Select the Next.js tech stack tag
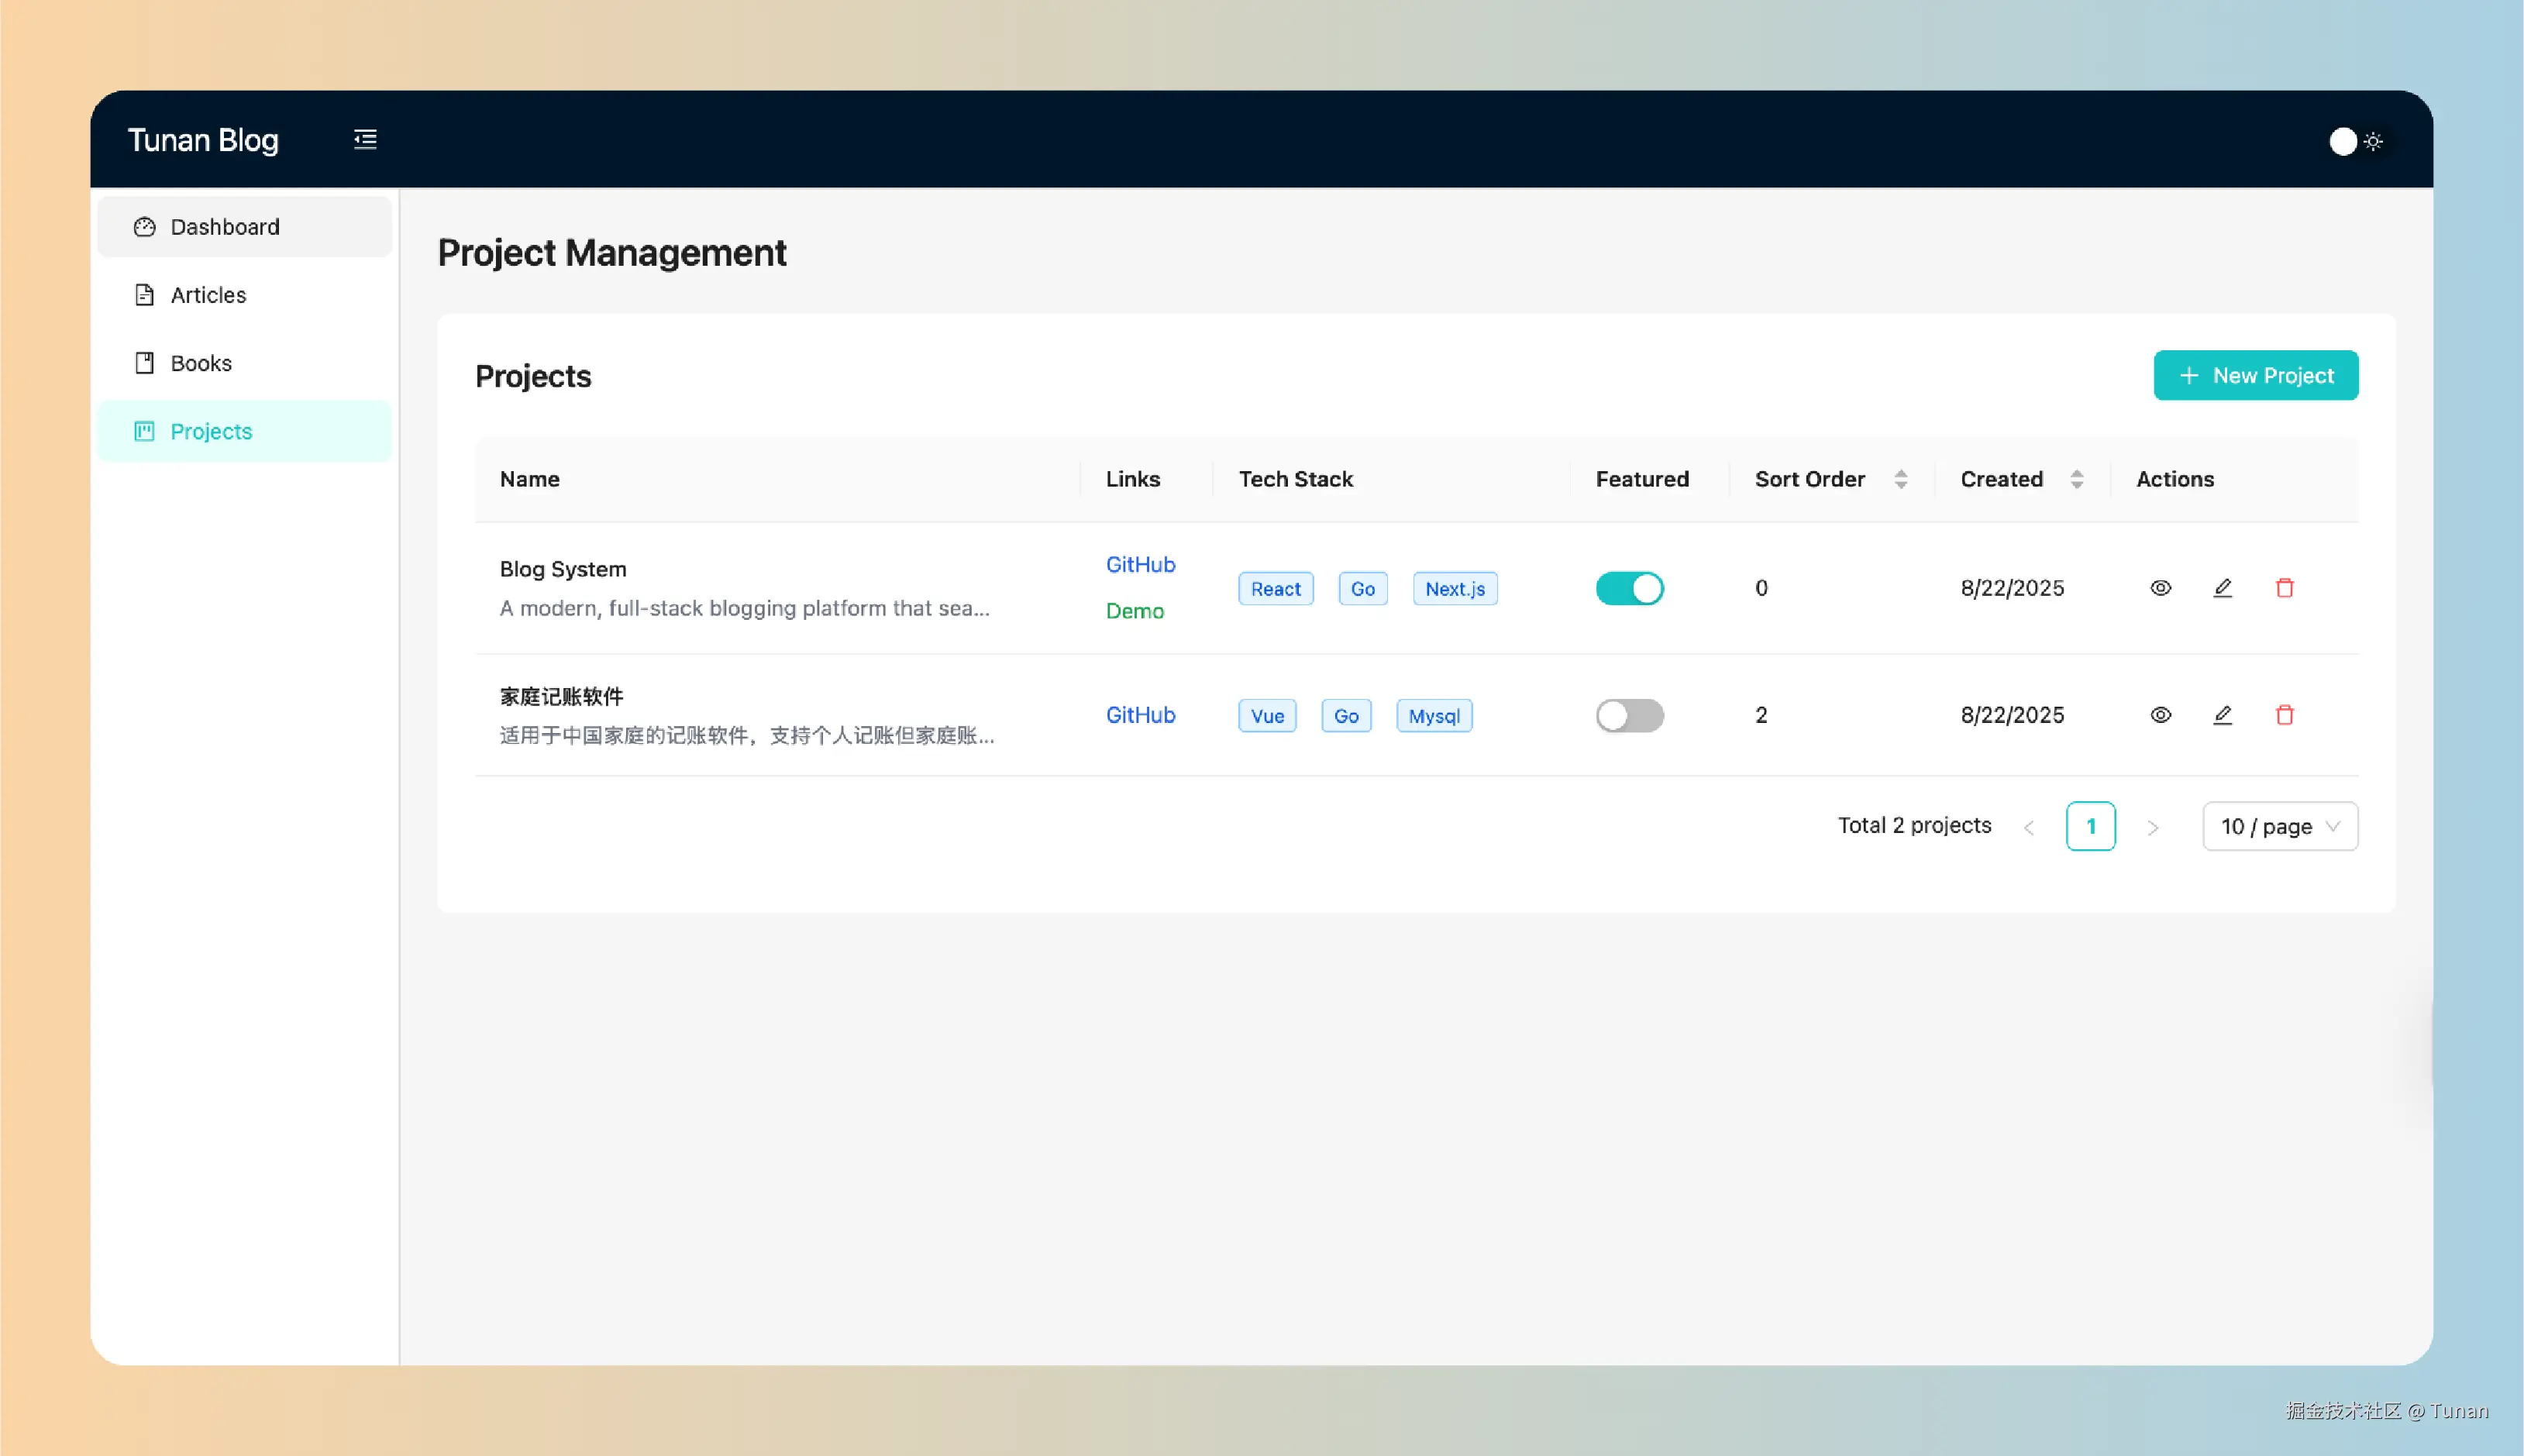Image resolution: width=2524 pixels, height=1456 pixels. pyautogui.click(x=1454, y=589)
